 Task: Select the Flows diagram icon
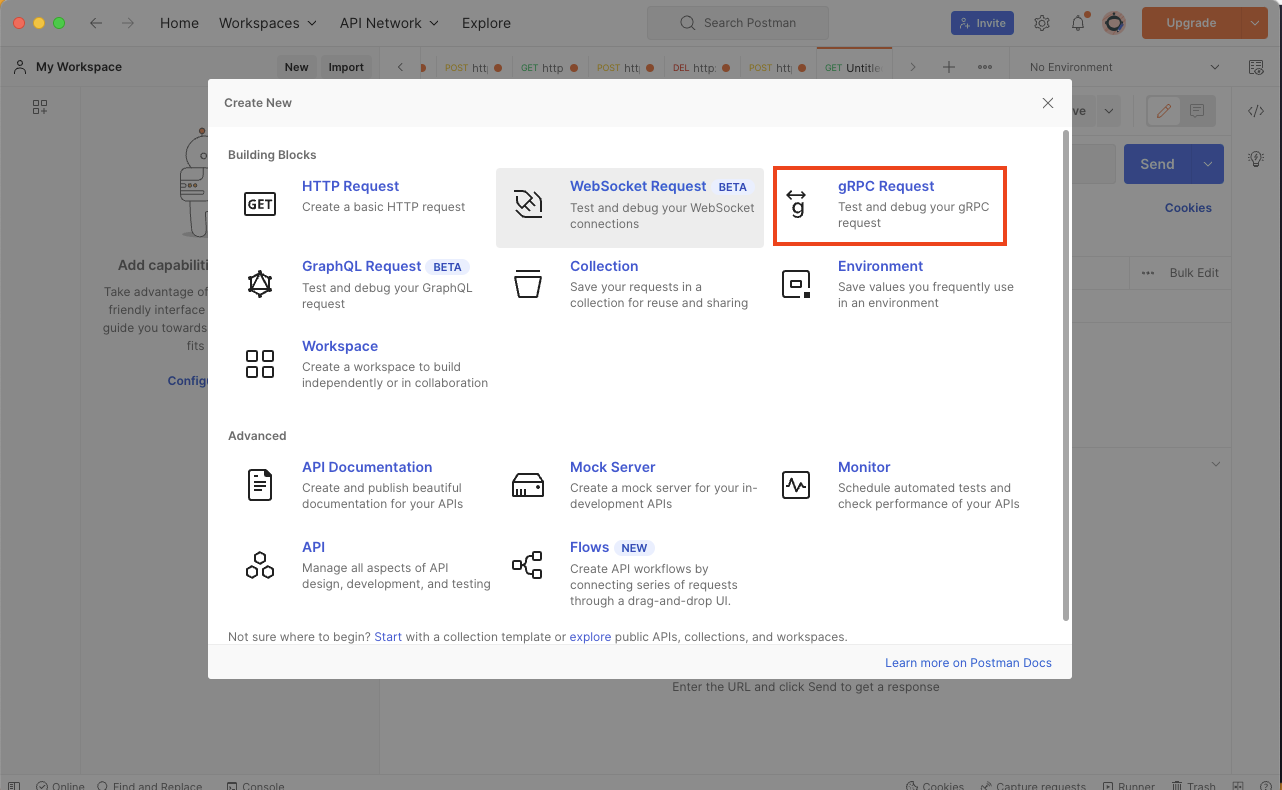click(x=527, y=565)
